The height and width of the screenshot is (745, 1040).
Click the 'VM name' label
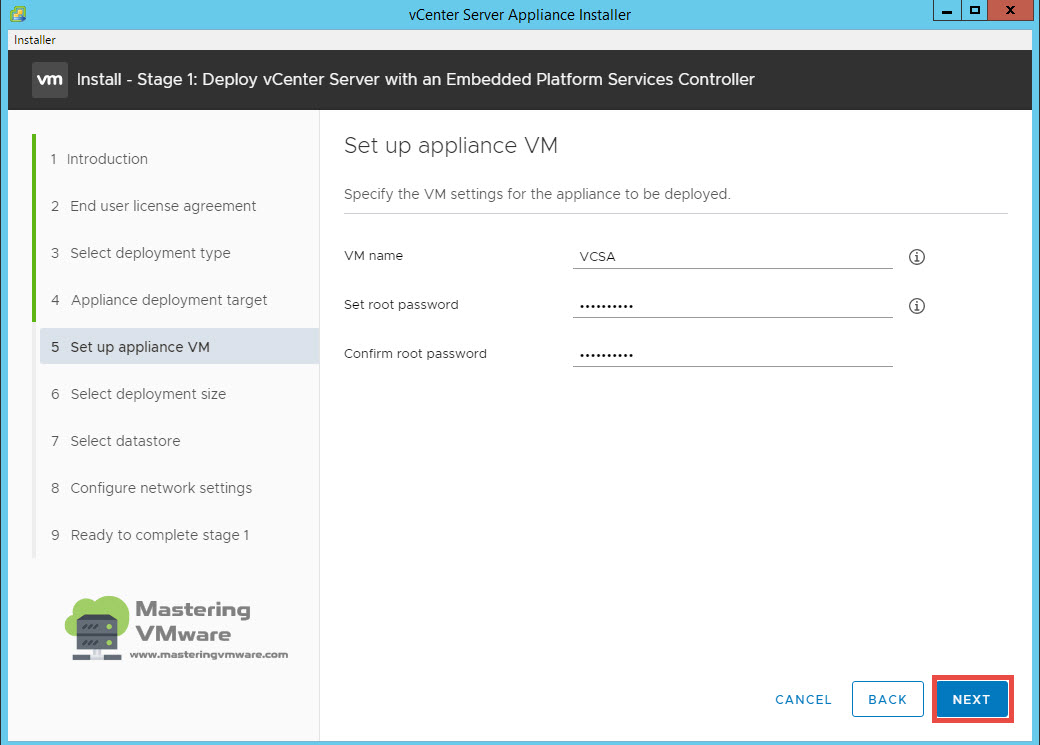click(373, 256)
